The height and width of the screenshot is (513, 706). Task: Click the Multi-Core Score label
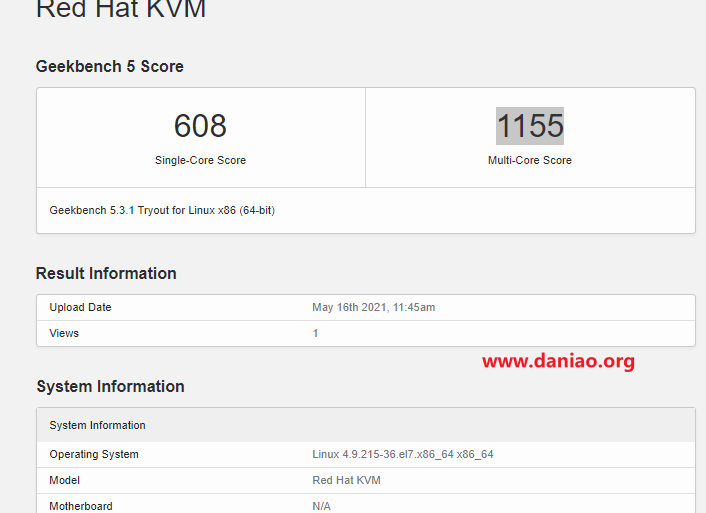tap(530, 160)
